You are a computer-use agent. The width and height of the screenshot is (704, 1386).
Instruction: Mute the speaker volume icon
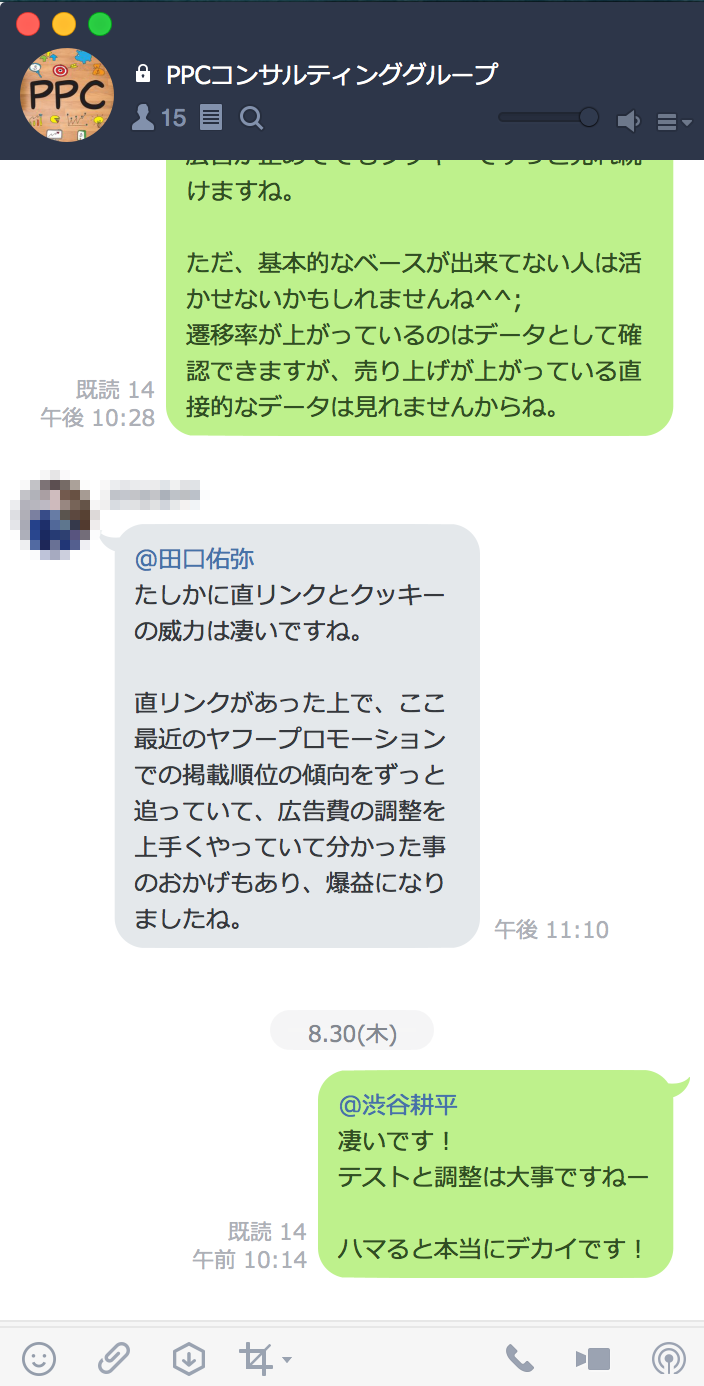(628, 121)
